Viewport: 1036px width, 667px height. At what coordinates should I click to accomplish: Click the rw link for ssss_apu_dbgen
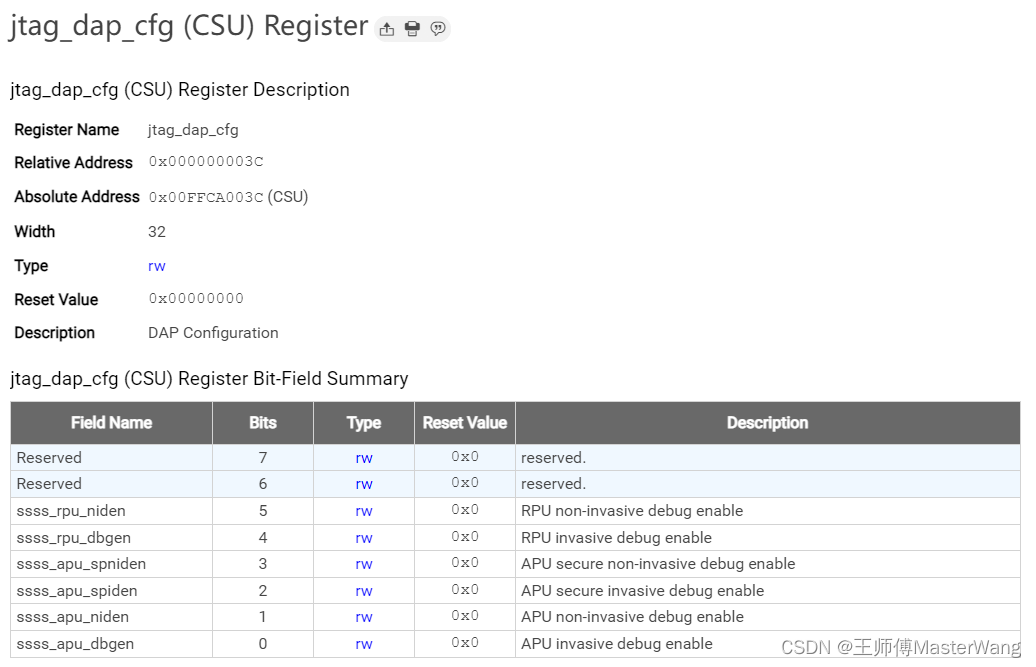(x=364, y=644)
